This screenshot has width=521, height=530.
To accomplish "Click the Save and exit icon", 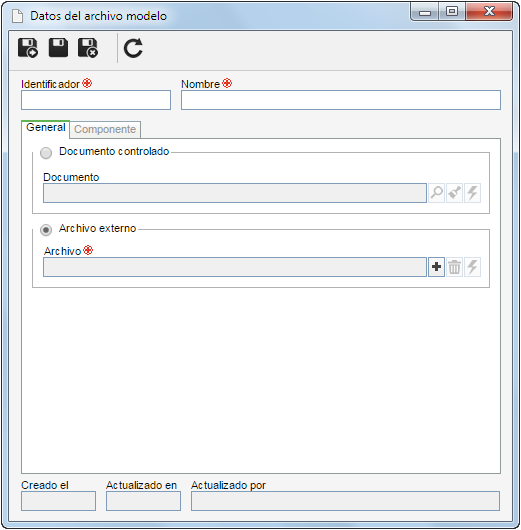I will (88, 48).
